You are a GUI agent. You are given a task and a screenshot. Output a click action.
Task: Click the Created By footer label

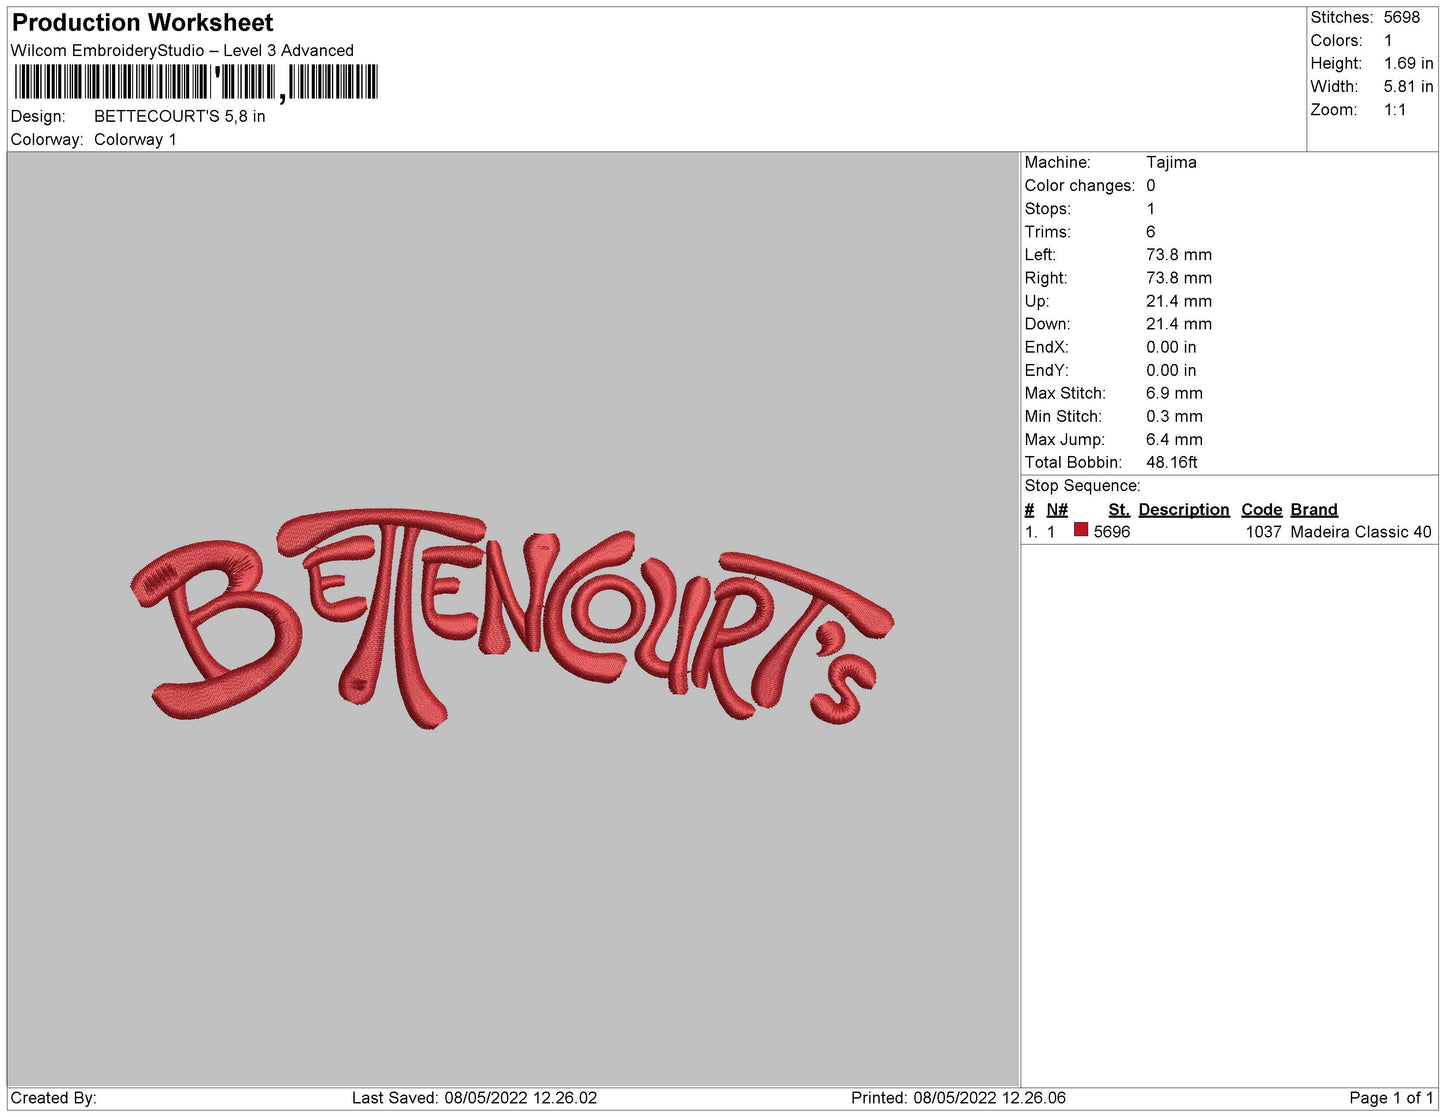(x=53, y=1098)
